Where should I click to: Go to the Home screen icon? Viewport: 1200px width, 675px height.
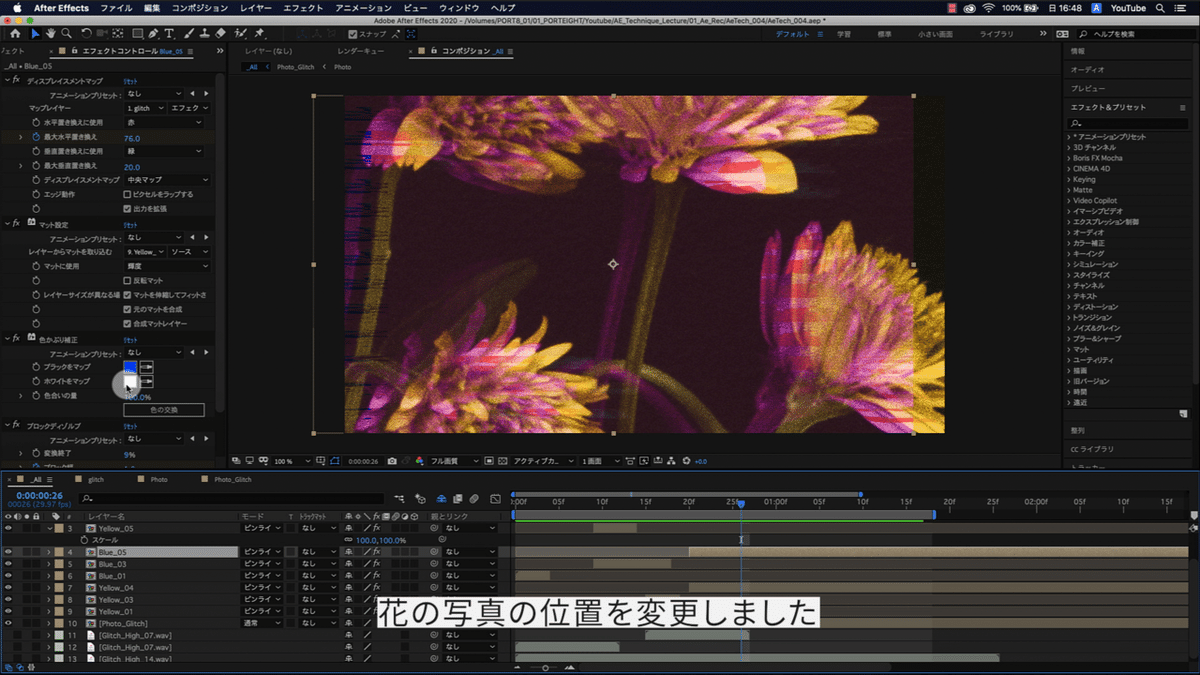(14, 33)
